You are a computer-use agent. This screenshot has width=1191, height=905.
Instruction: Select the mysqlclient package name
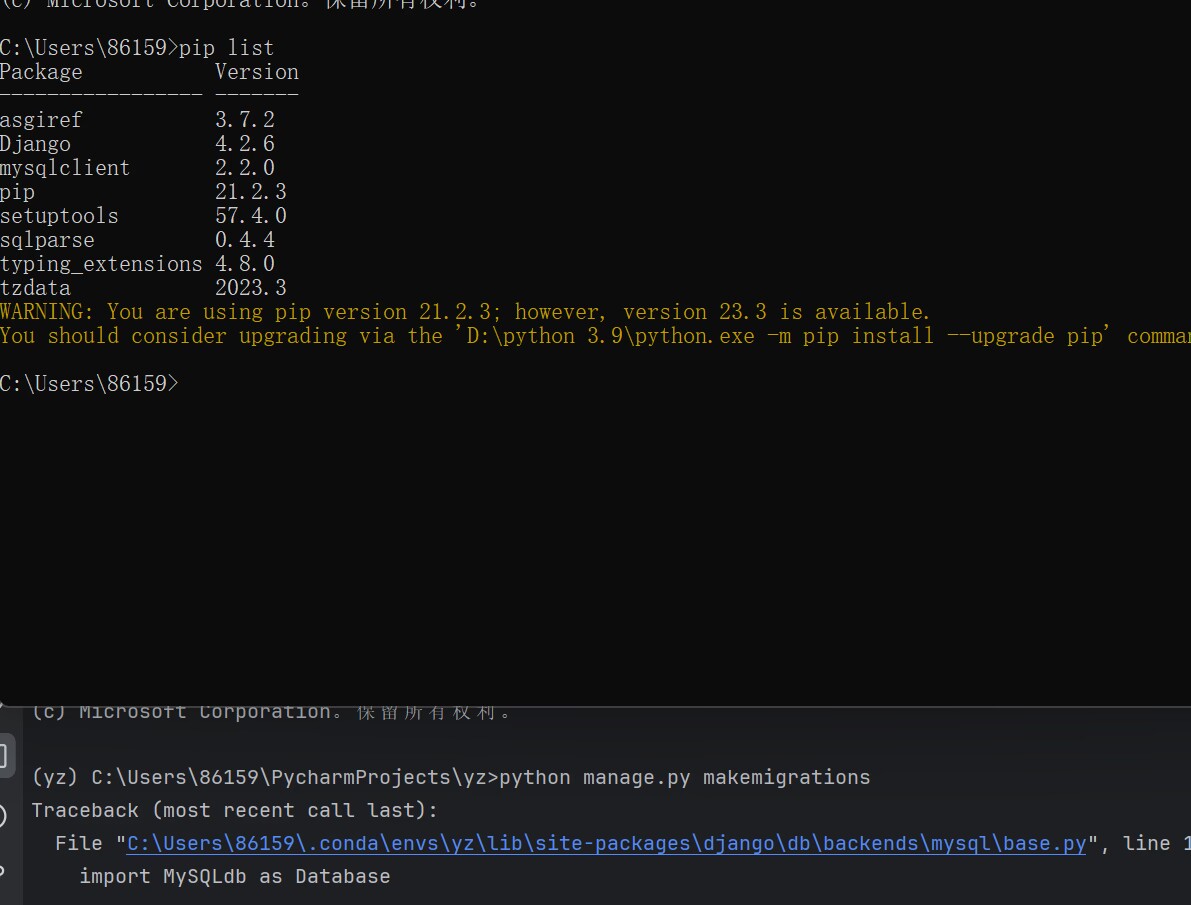[x=65, y=168]
